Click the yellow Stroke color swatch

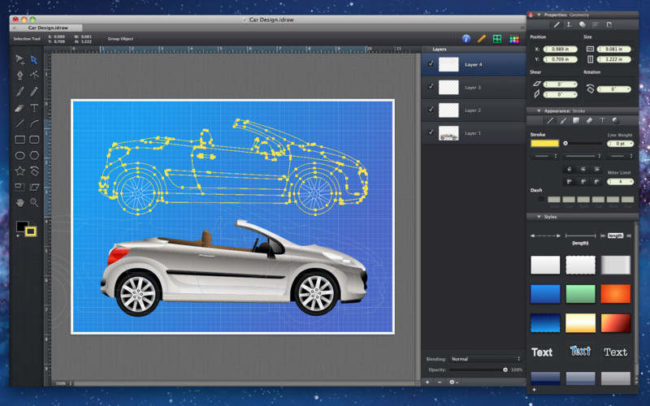pos(545,143)
